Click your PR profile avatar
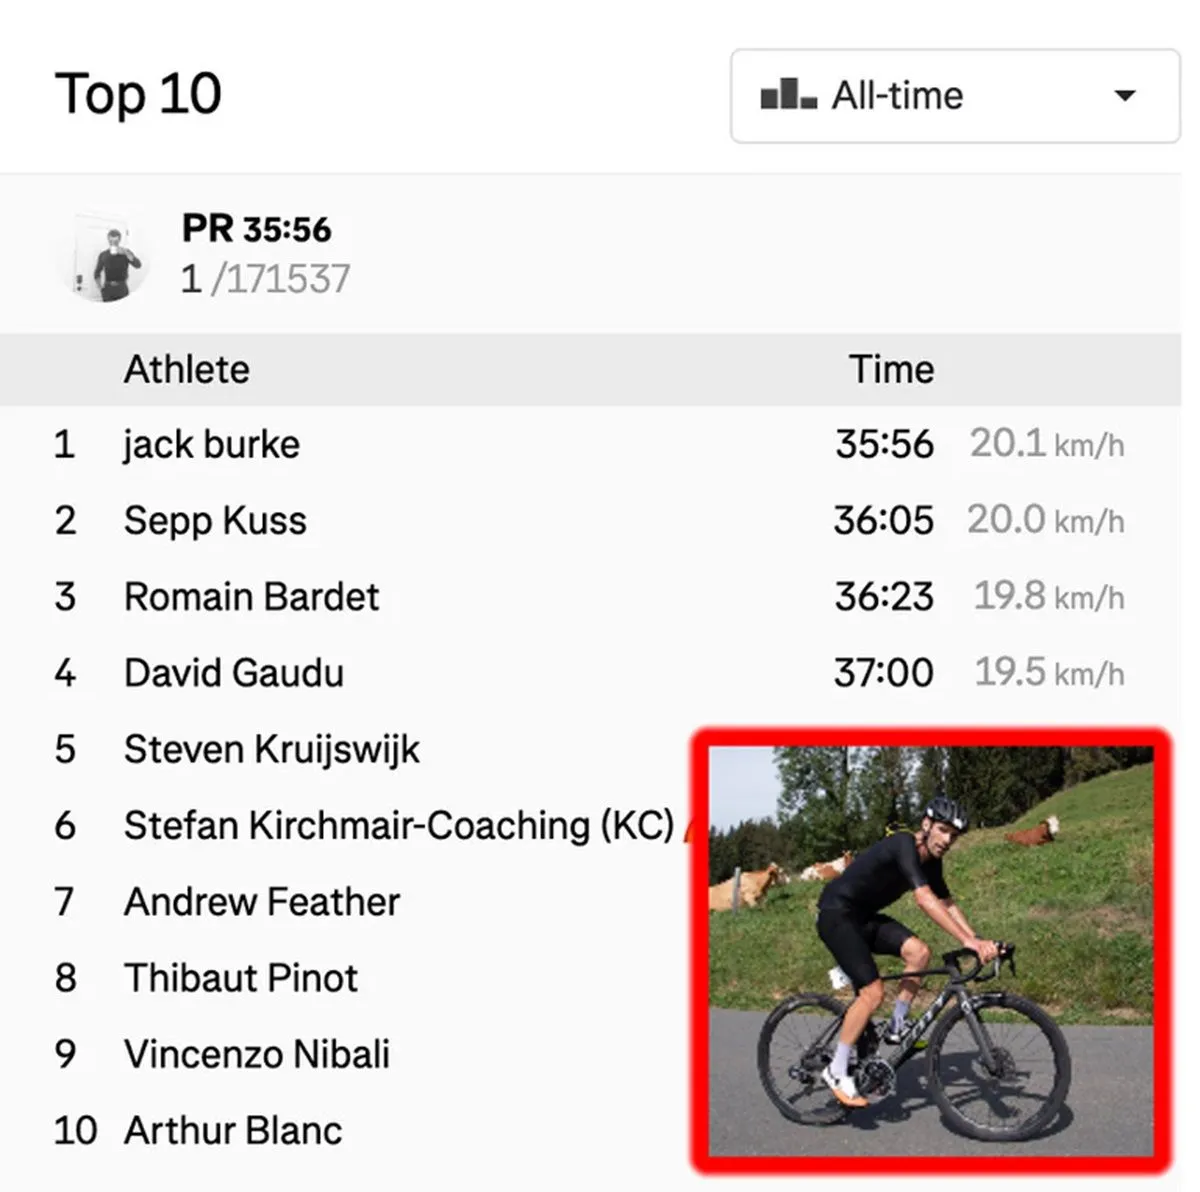 105,255
